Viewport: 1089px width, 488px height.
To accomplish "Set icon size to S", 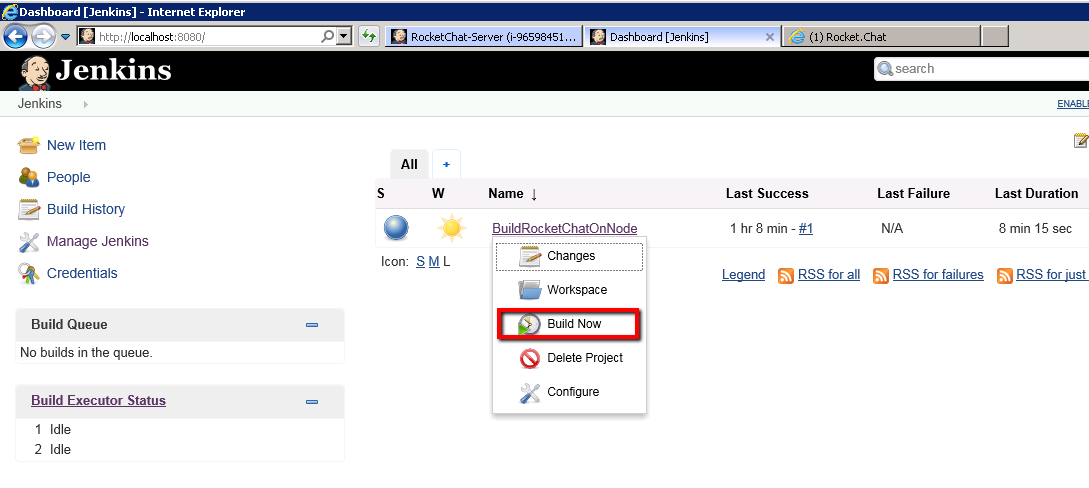I will coord(420,262).
